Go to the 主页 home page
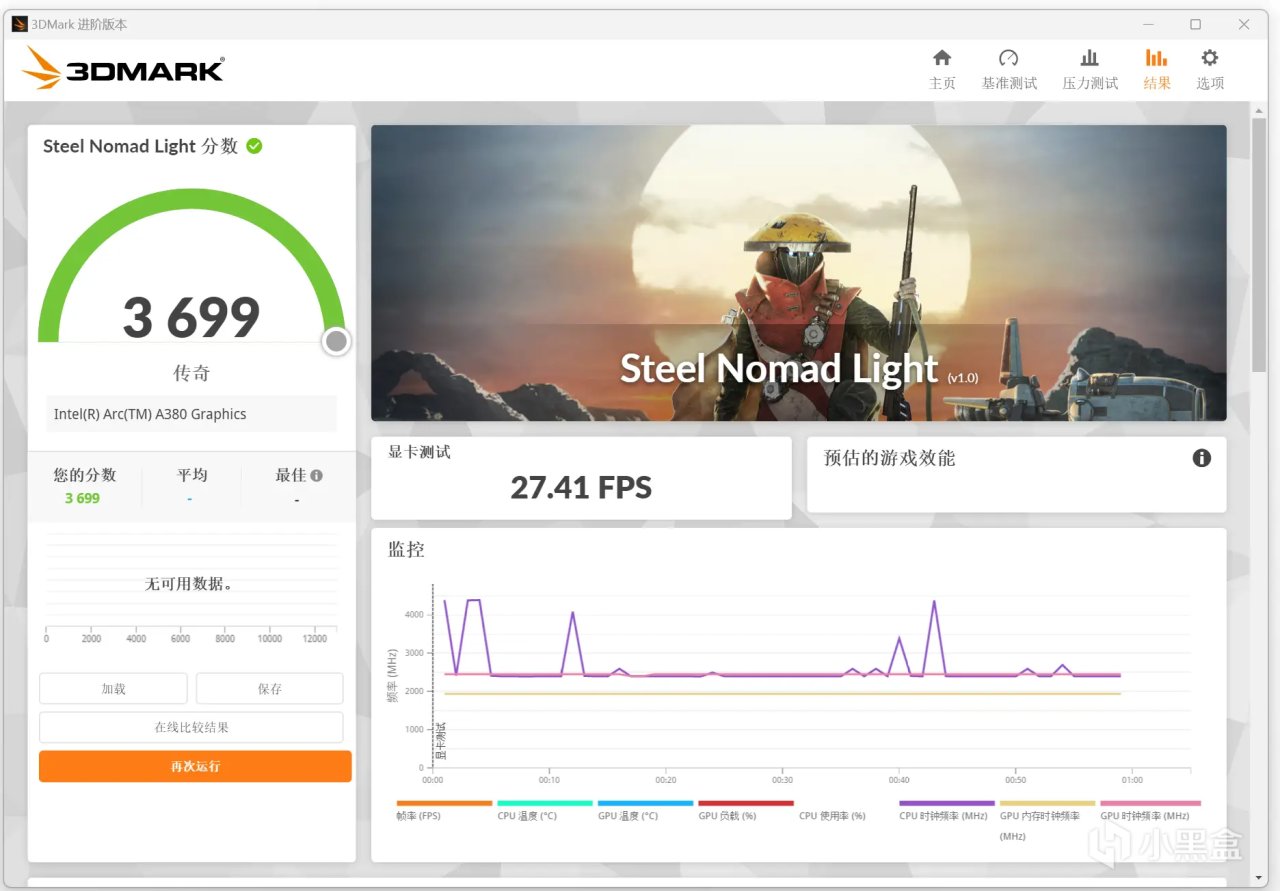Image resolution: width=1280 pixels, height=891 pixels. pyautogui.click(x=942, y=69)
